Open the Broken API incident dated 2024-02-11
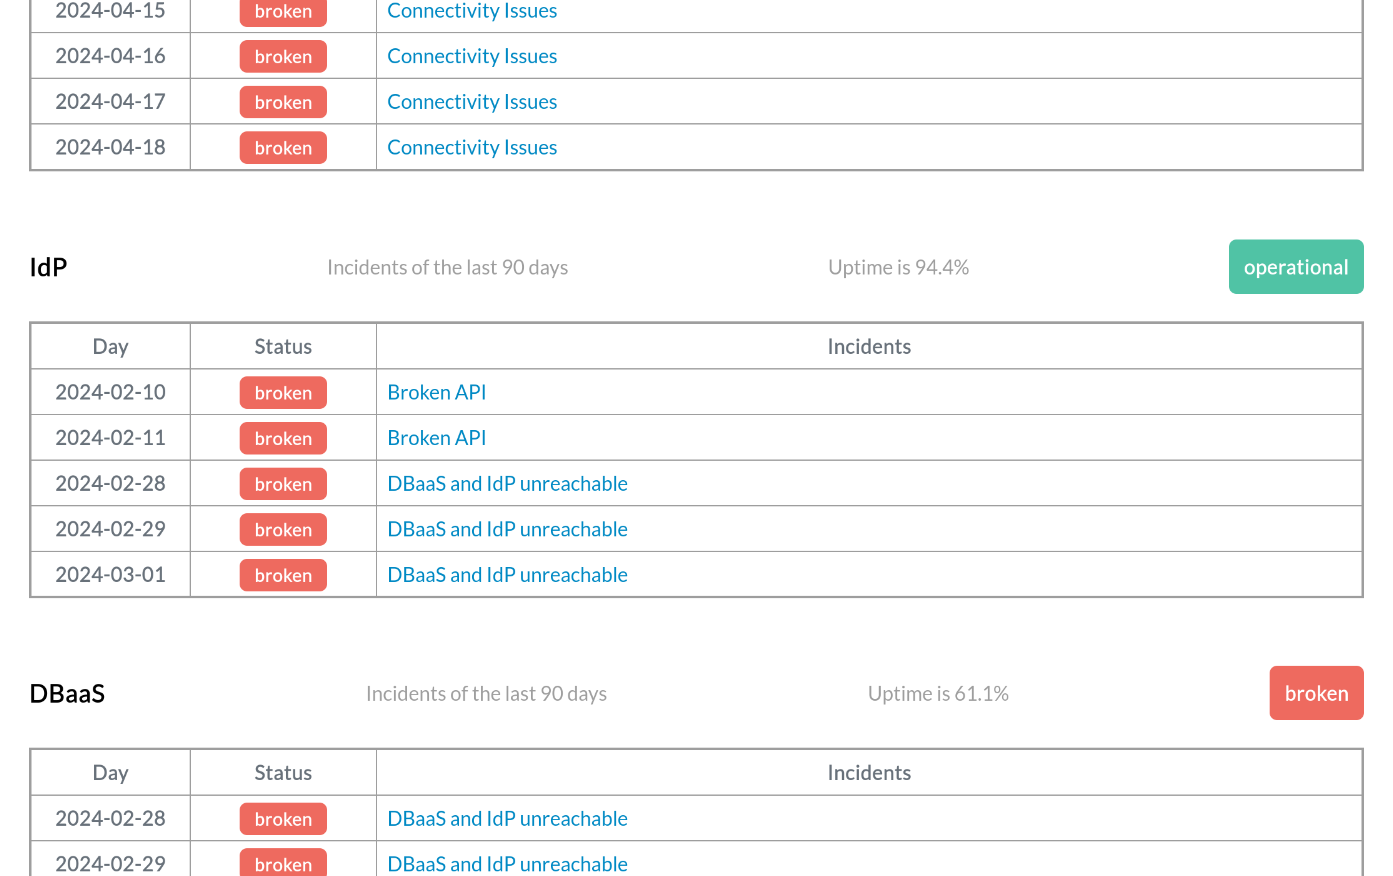This screenshot has width=1393, height=876. pos(436,437)
